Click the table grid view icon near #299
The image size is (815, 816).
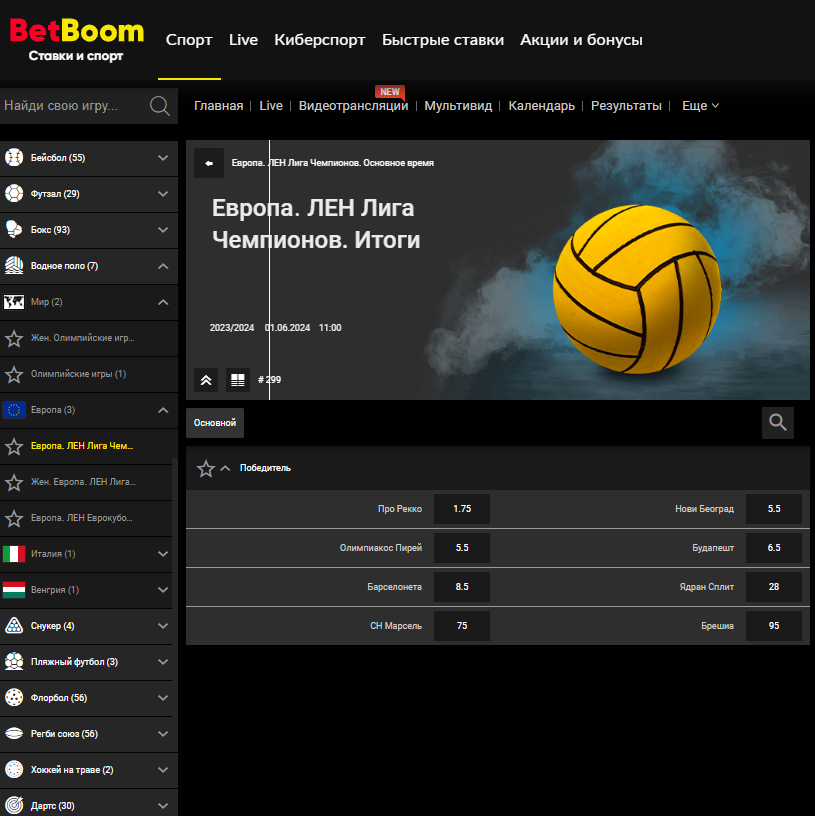click(x=238, y=380)
